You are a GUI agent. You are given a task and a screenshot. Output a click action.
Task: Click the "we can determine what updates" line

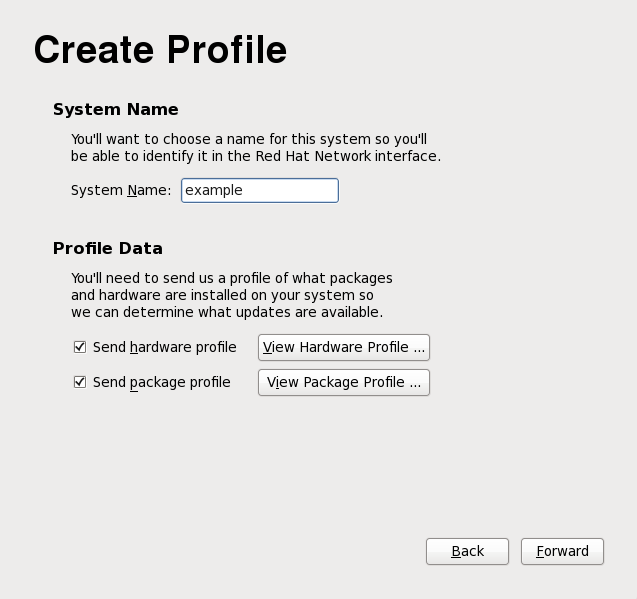(x=226, y=312)
